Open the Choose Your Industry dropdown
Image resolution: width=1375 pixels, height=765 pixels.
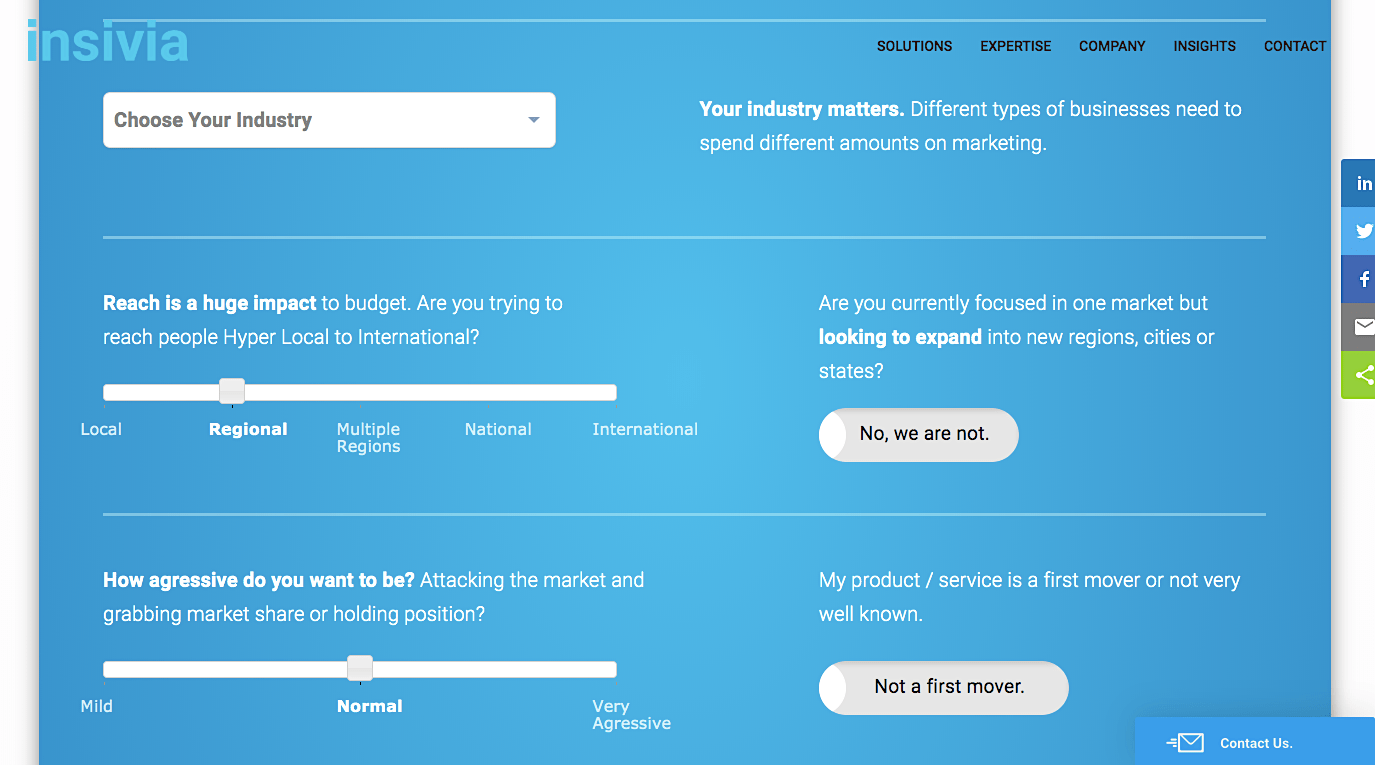pos(328,120)
